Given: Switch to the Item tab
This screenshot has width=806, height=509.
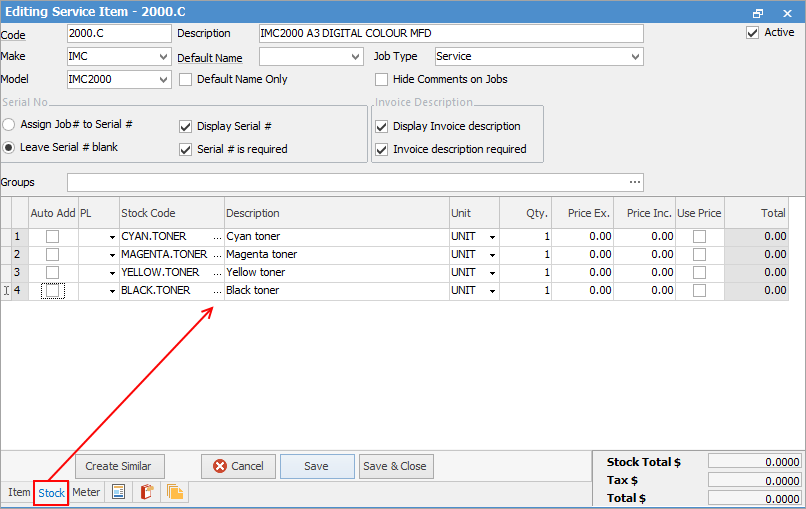Looking at the screenshot, I should [19, 493].
